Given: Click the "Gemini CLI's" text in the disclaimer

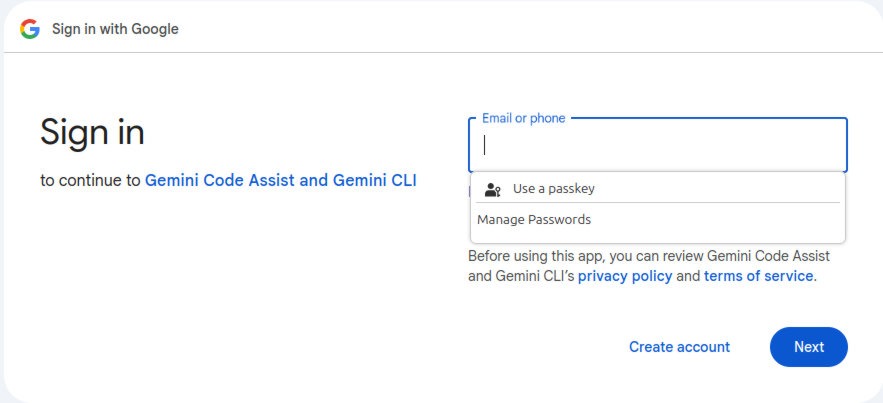Looking at the screenshot, I should [x=535, y=276].
